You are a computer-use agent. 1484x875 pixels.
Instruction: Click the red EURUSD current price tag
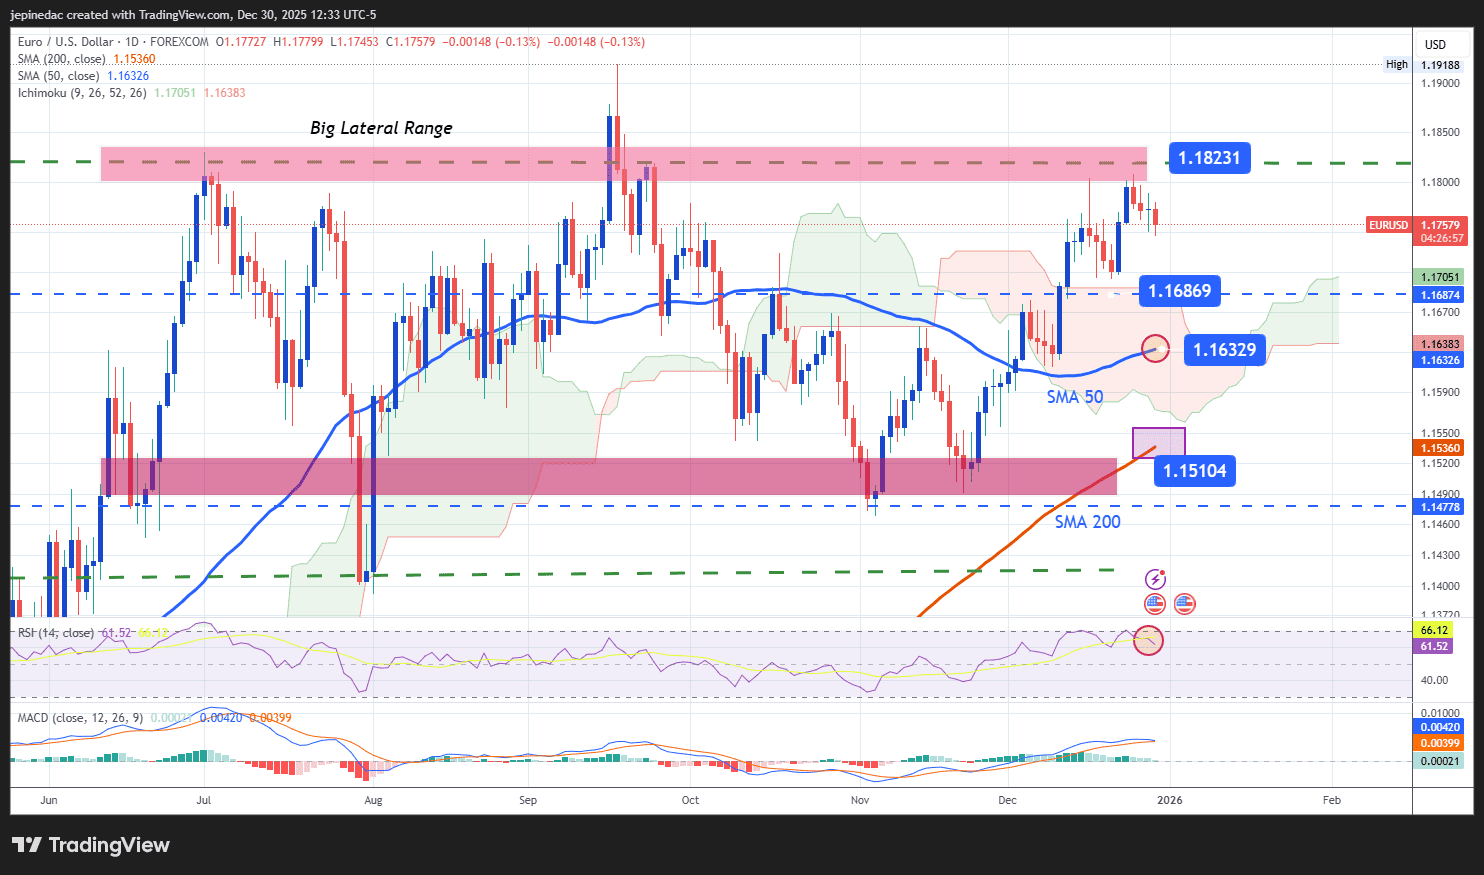(x=1388, y=226)
